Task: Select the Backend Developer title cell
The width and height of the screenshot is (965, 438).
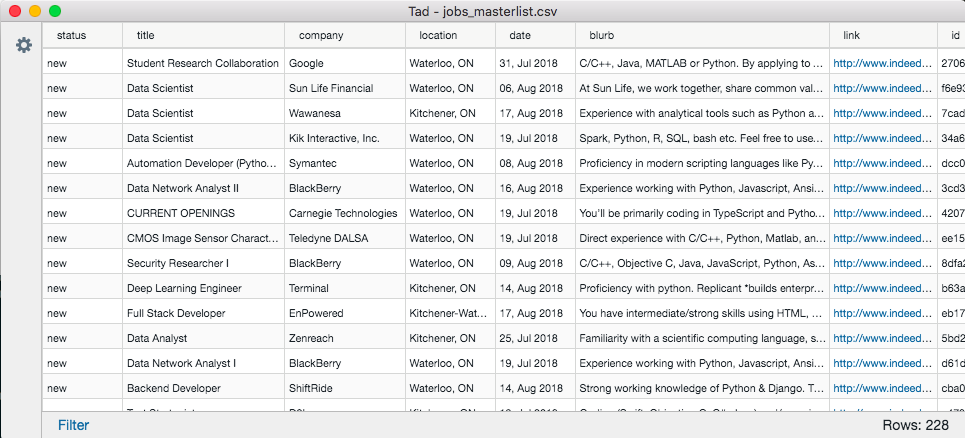Action: click(x=203, y=388)
